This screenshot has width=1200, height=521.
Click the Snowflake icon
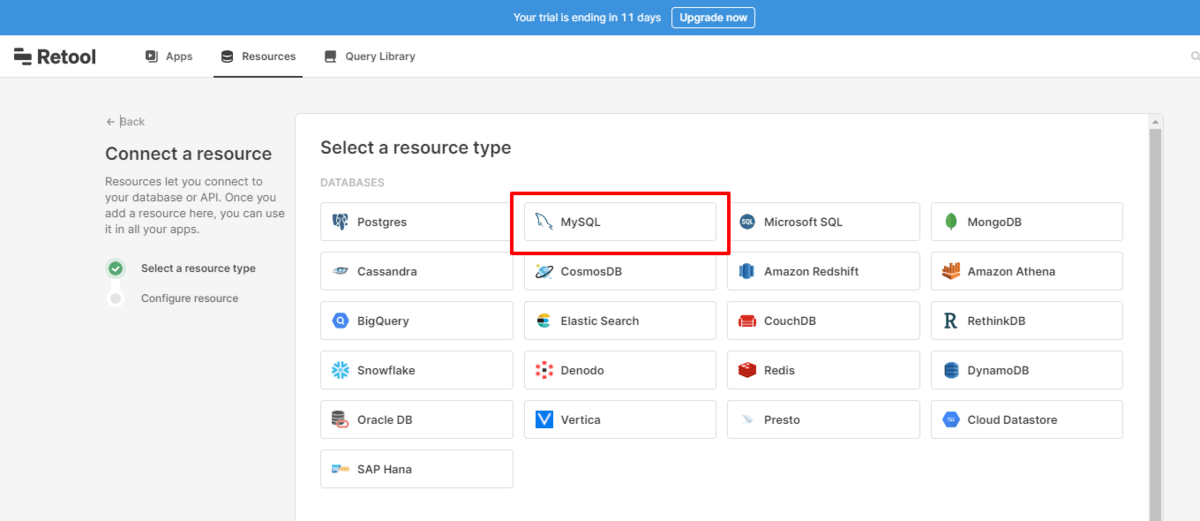pos(340,370)
